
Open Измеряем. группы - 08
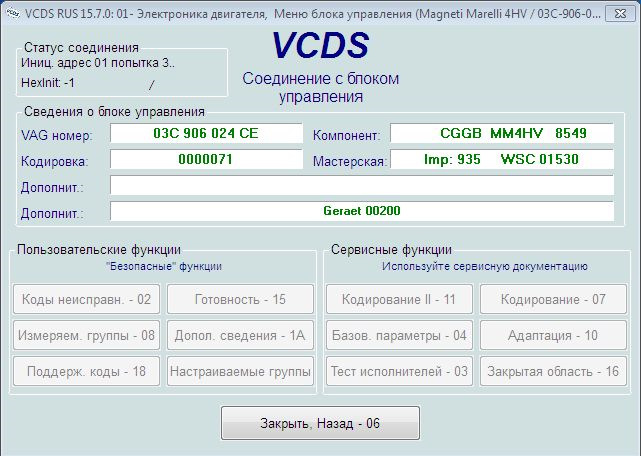coord(86,335)
